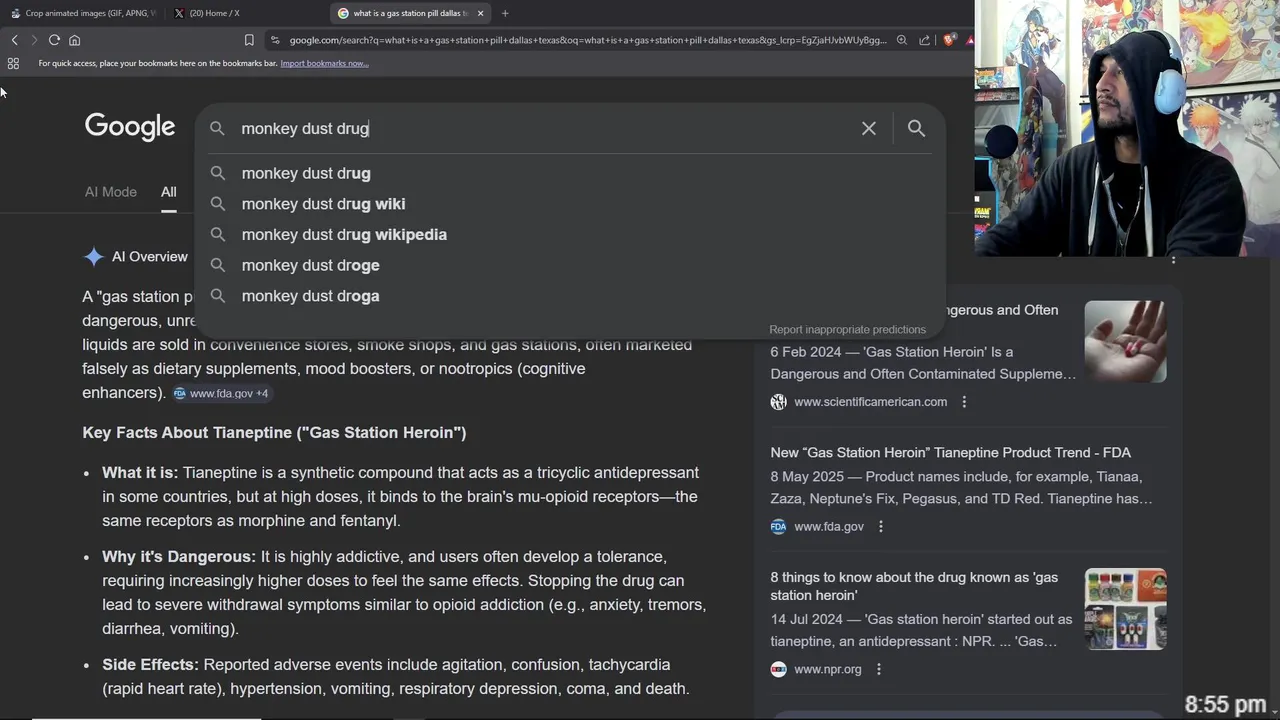Viewport: 1280px width, 720px height.
Task: Click the Google logo
Action: pyautogui.click(x=130, y=127)
